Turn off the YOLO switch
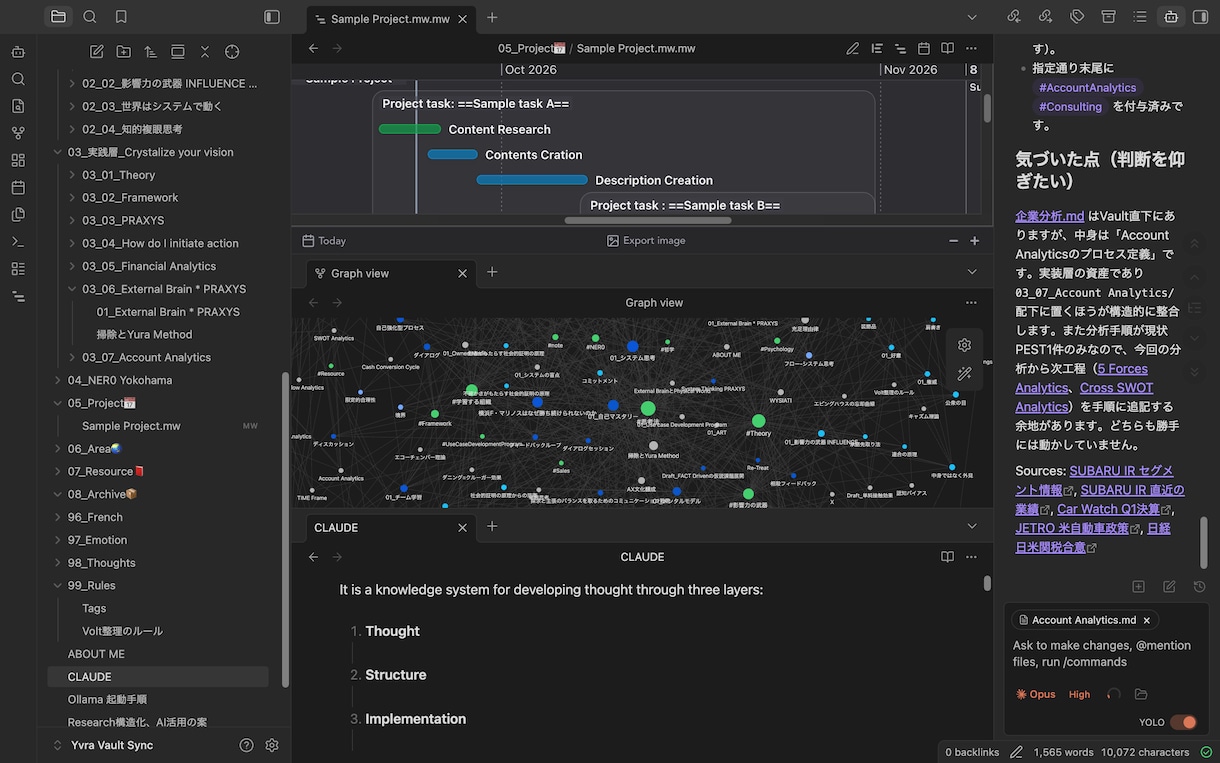The image size is (1220, 763). point(1183,723)
